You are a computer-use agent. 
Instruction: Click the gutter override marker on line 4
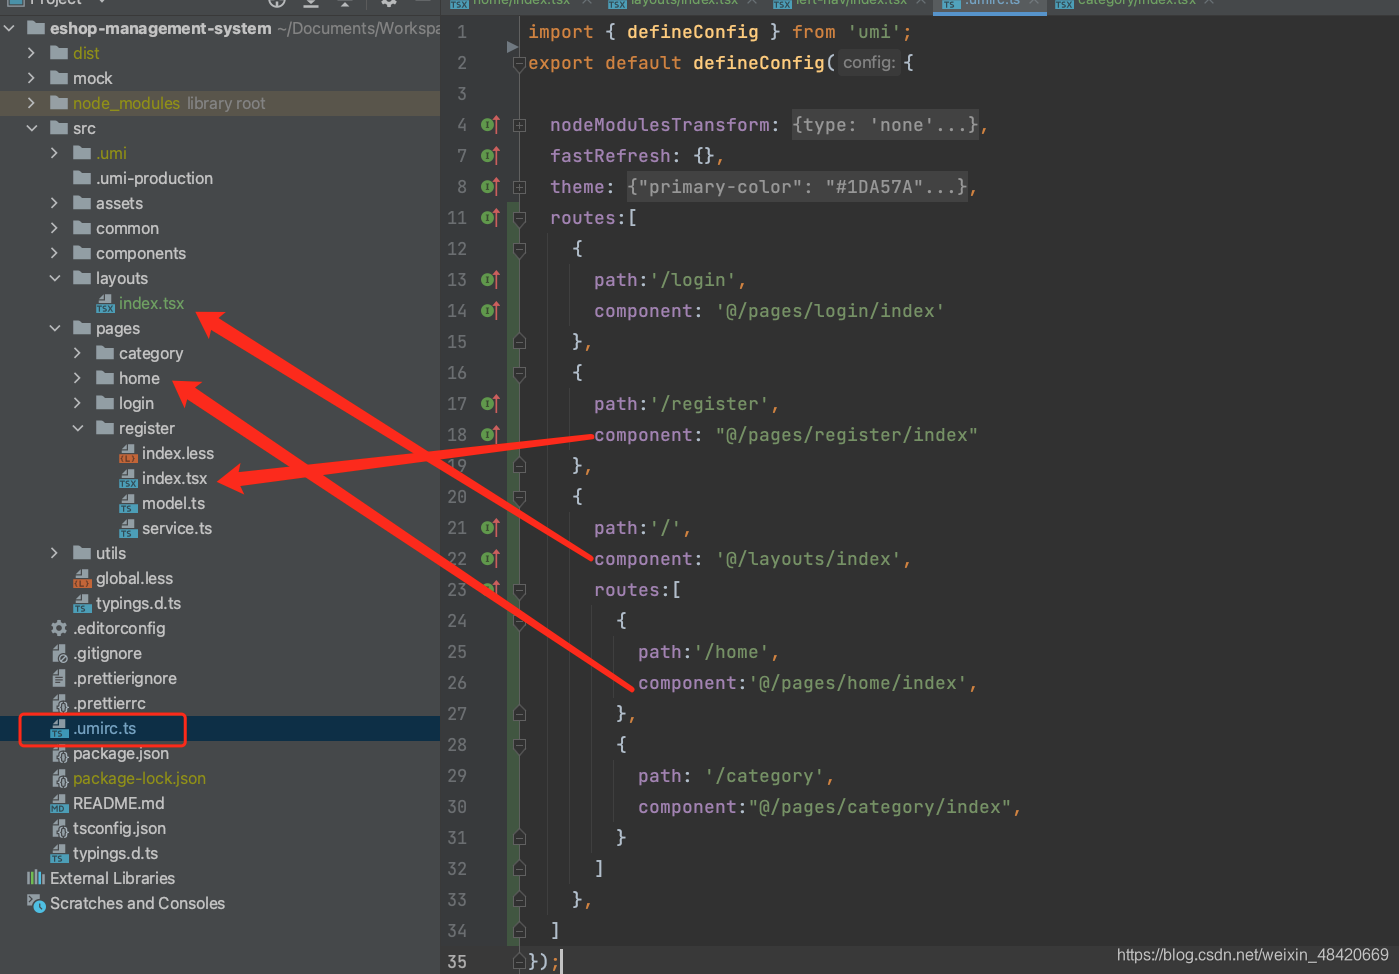(490, 125)
